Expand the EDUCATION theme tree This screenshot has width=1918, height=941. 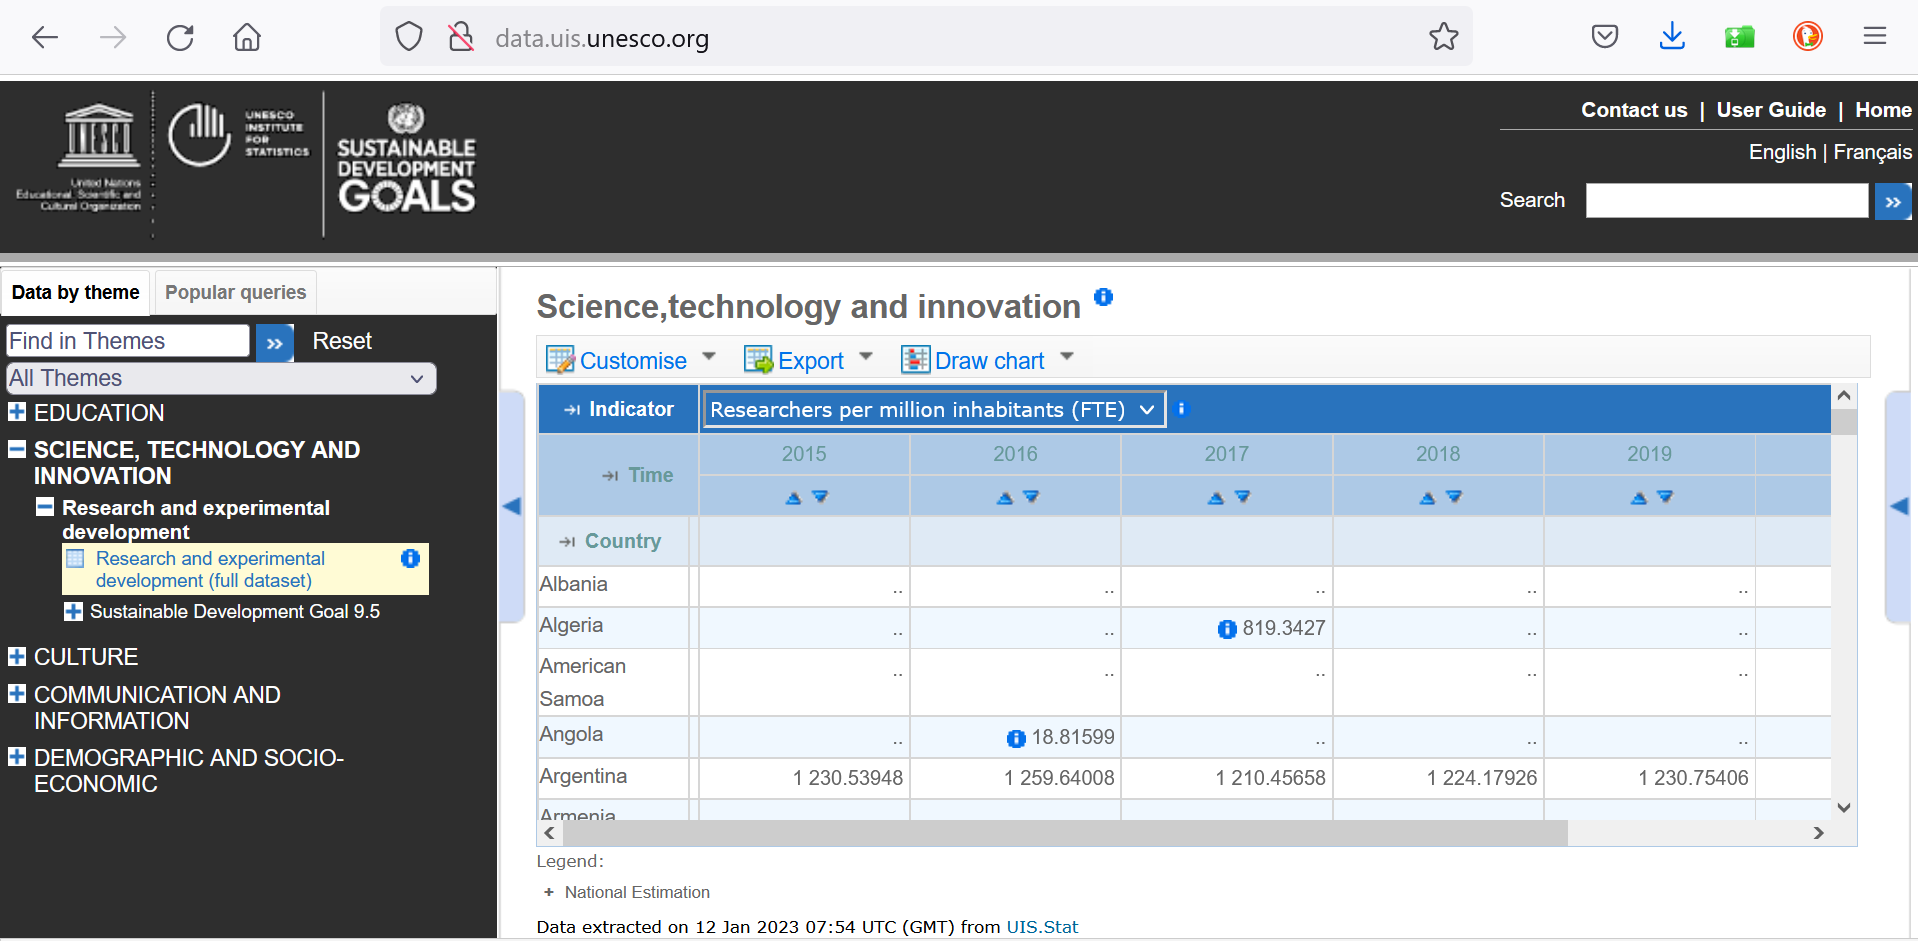coord(17,412)
